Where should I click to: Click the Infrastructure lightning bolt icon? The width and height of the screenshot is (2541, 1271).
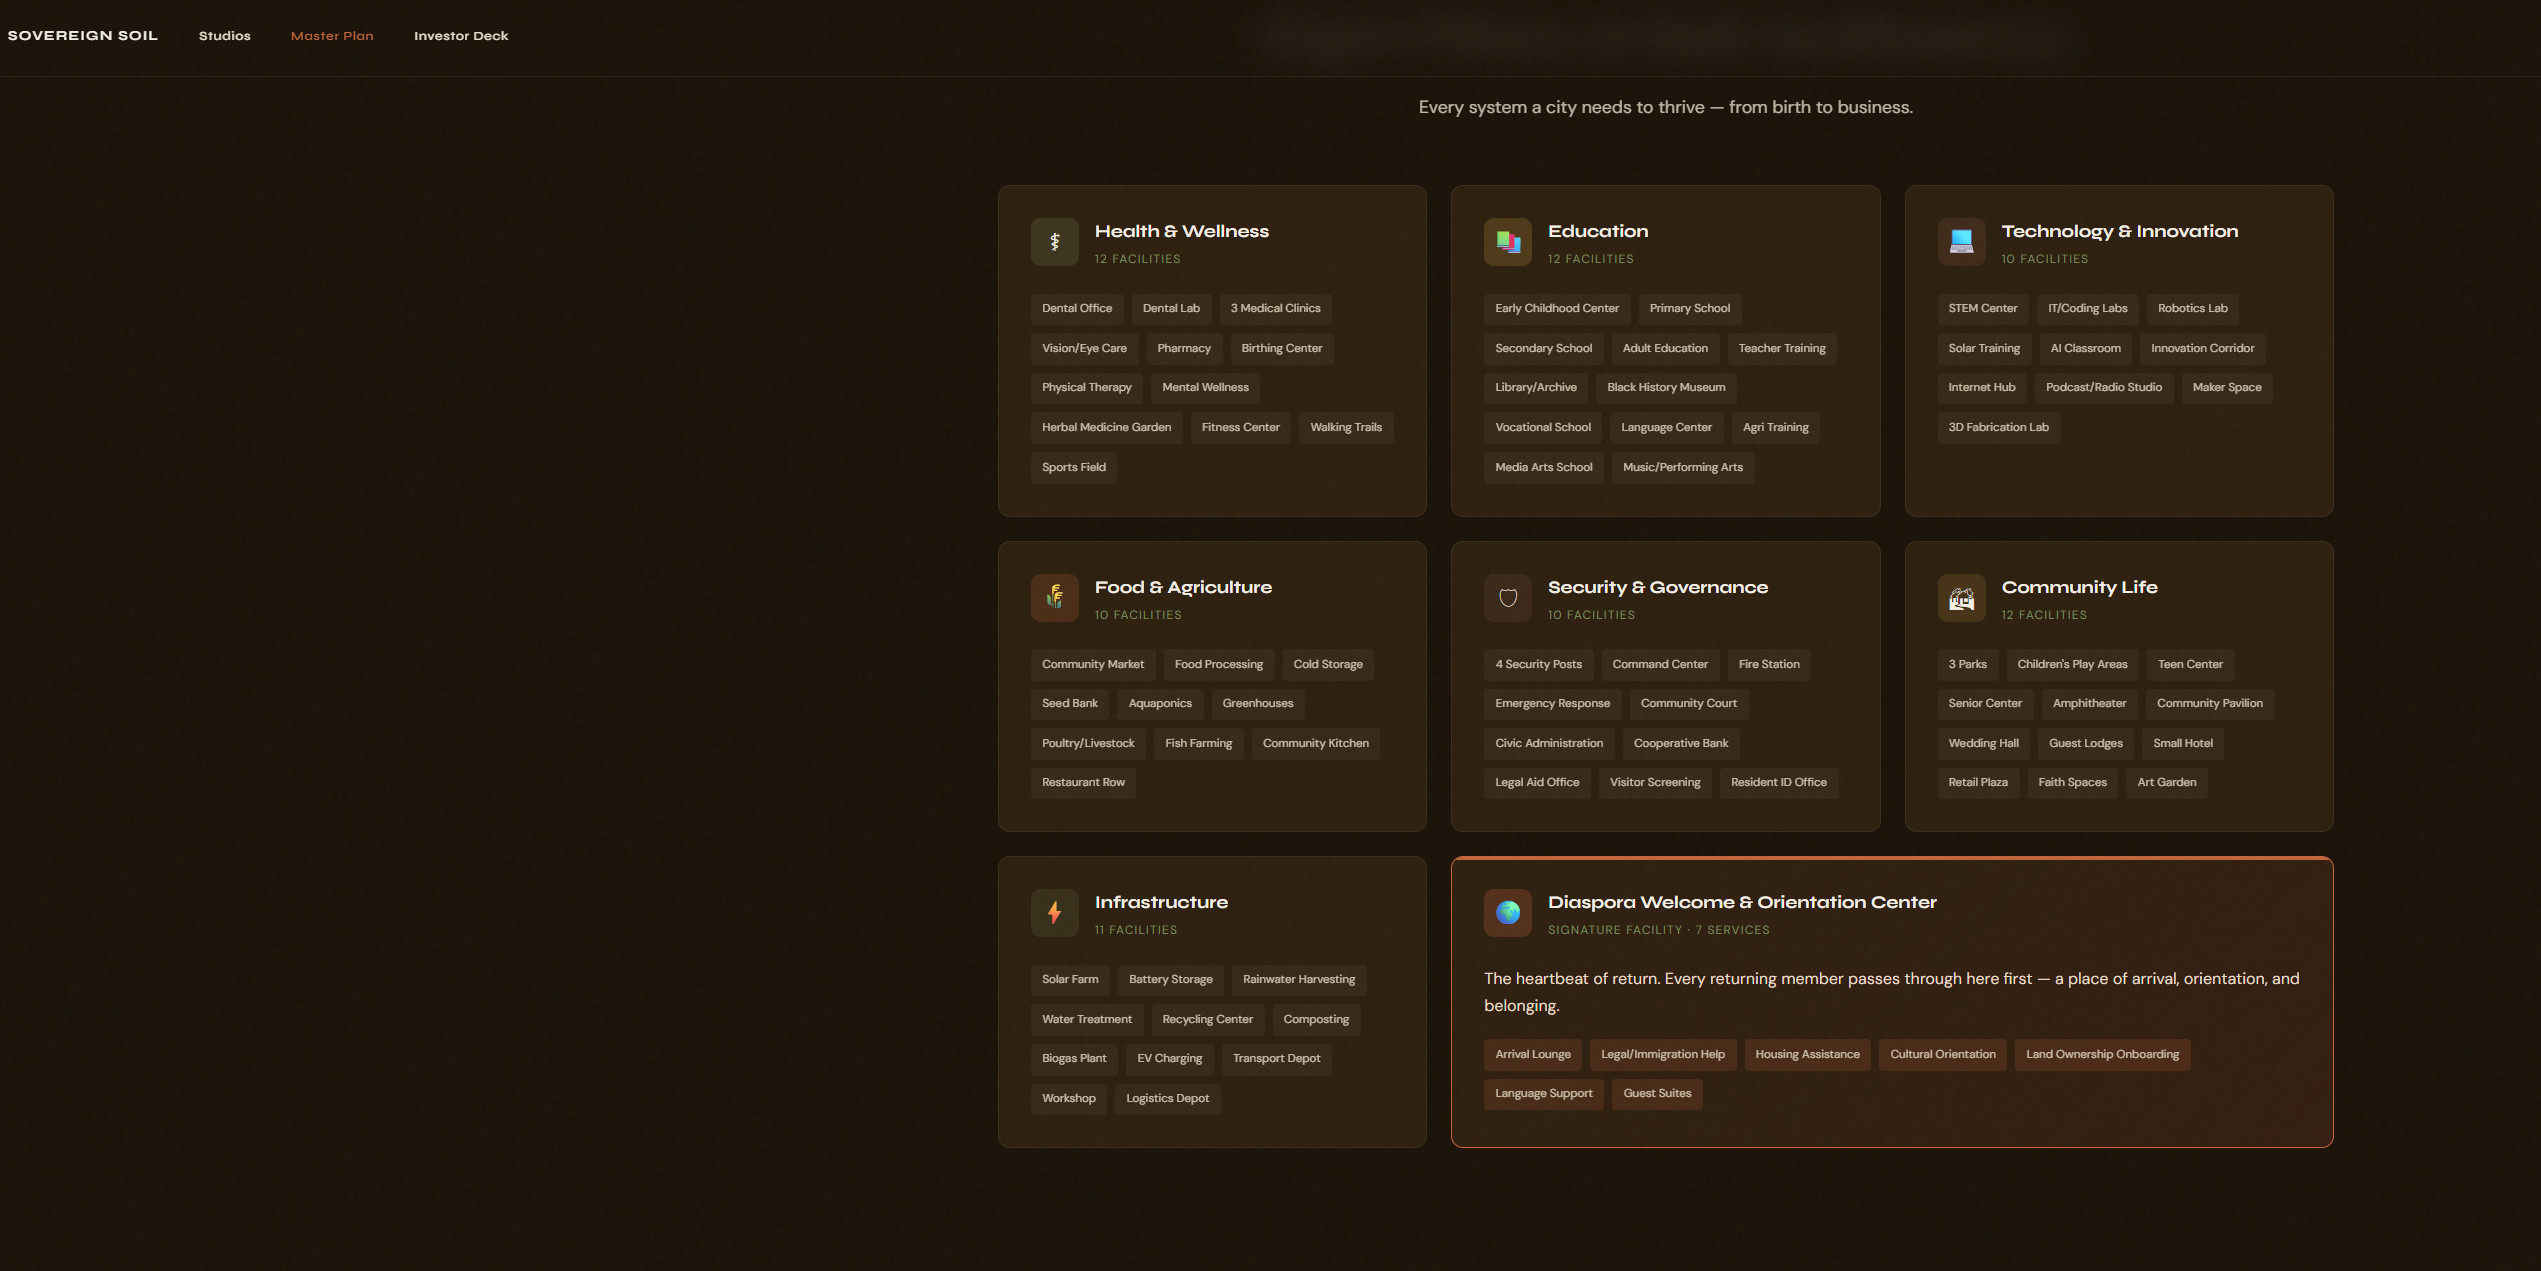(x=1054, y=913)
